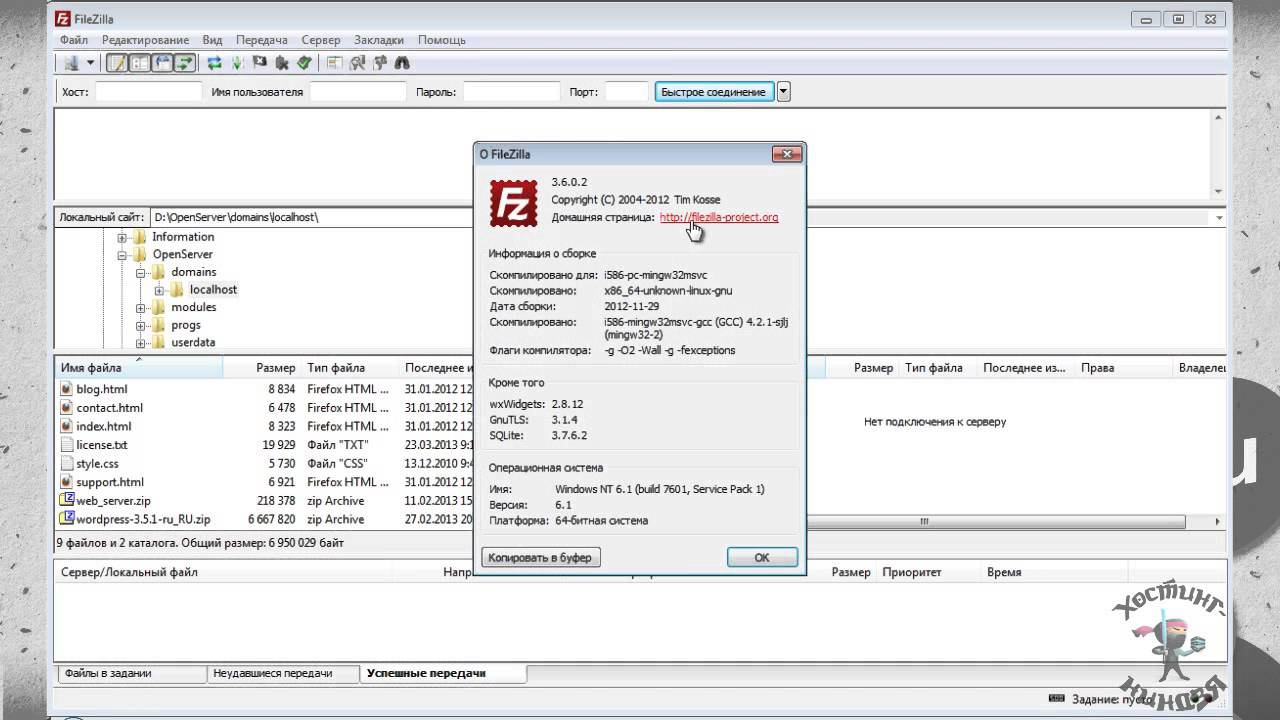Click the binoculars file search icon

402,63
